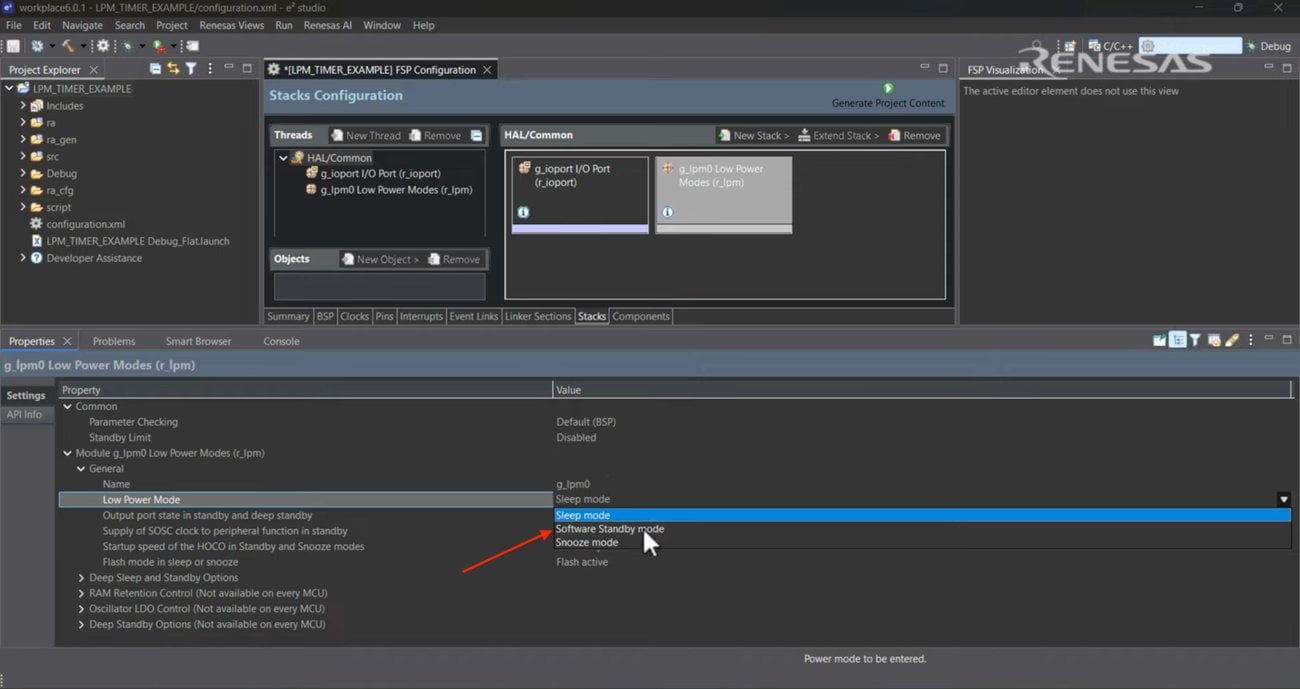Image resolution: width=1300 pixels, height=689 pixels.
Task: Click the Build hammer icon in toolbar
Action: click(68, 46)
